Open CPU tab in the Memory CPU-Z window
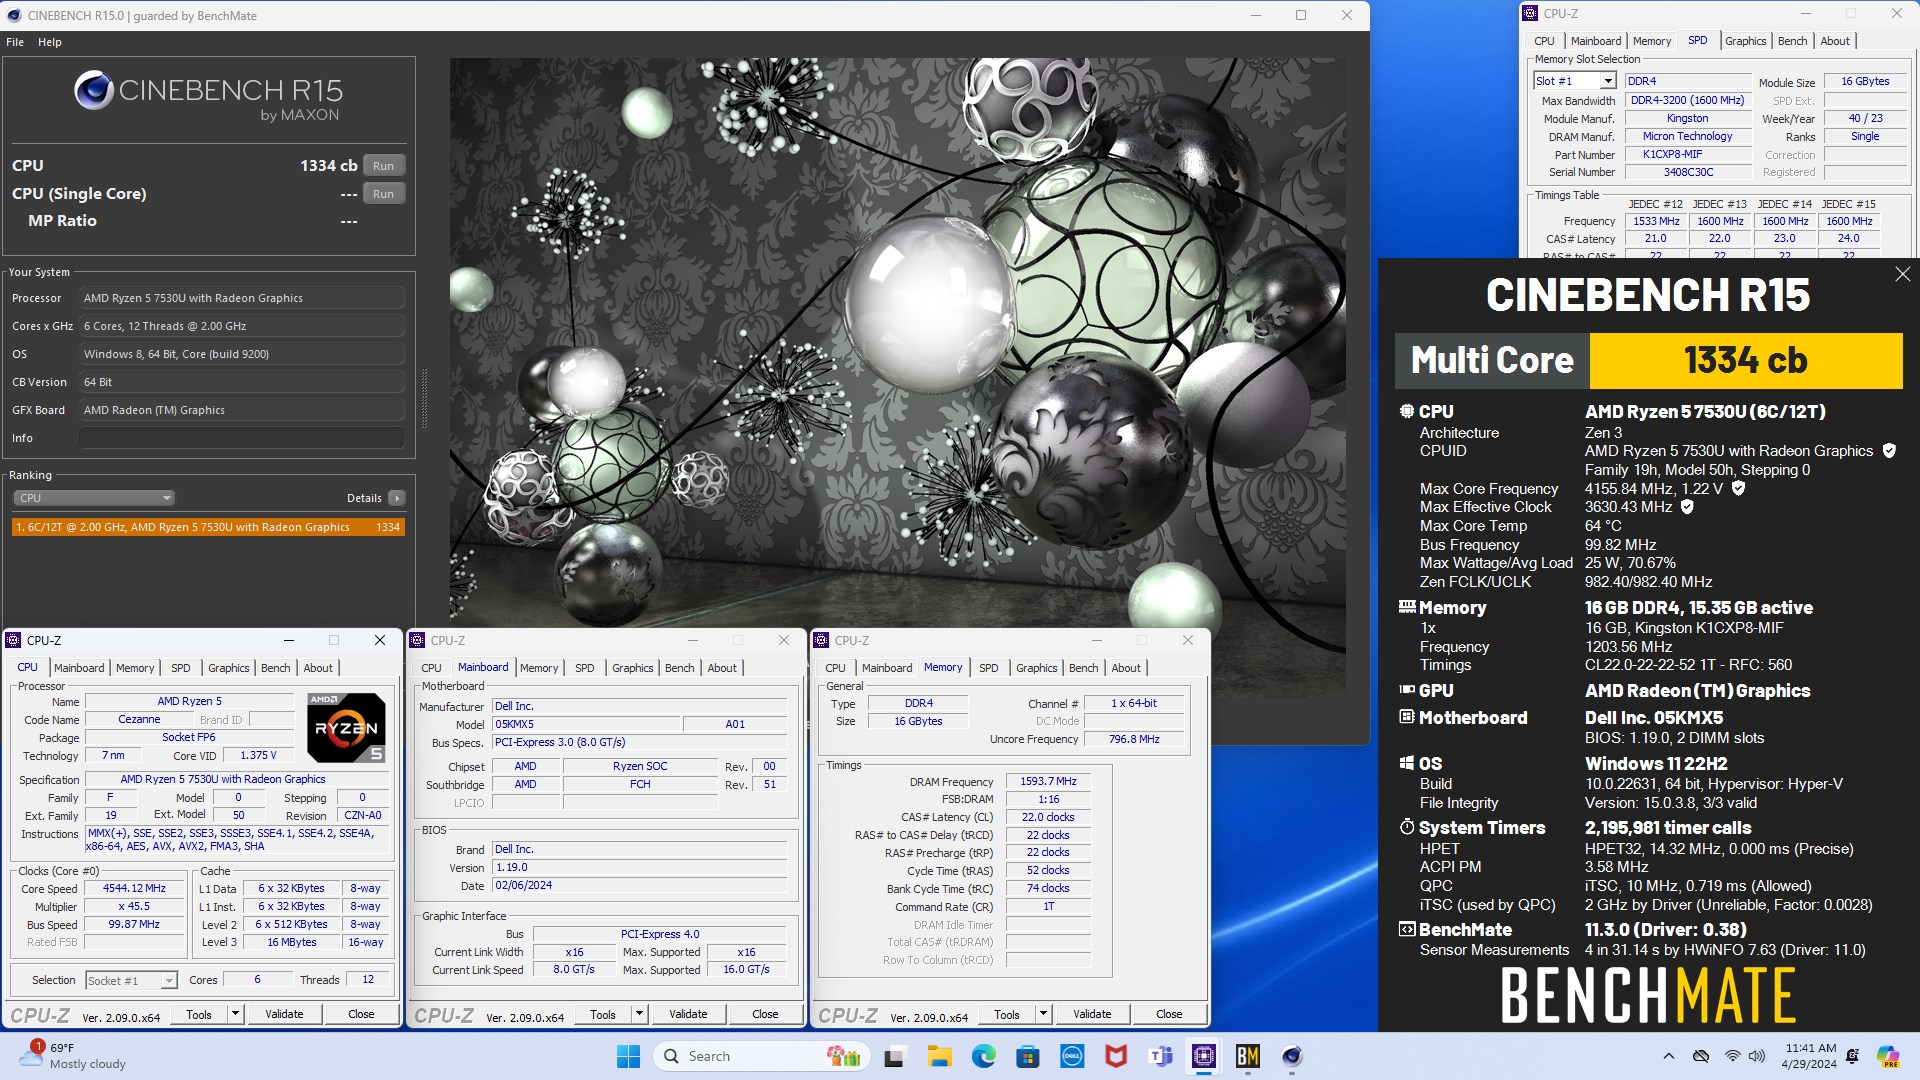 pyautogui.click(x=835, y=668)
